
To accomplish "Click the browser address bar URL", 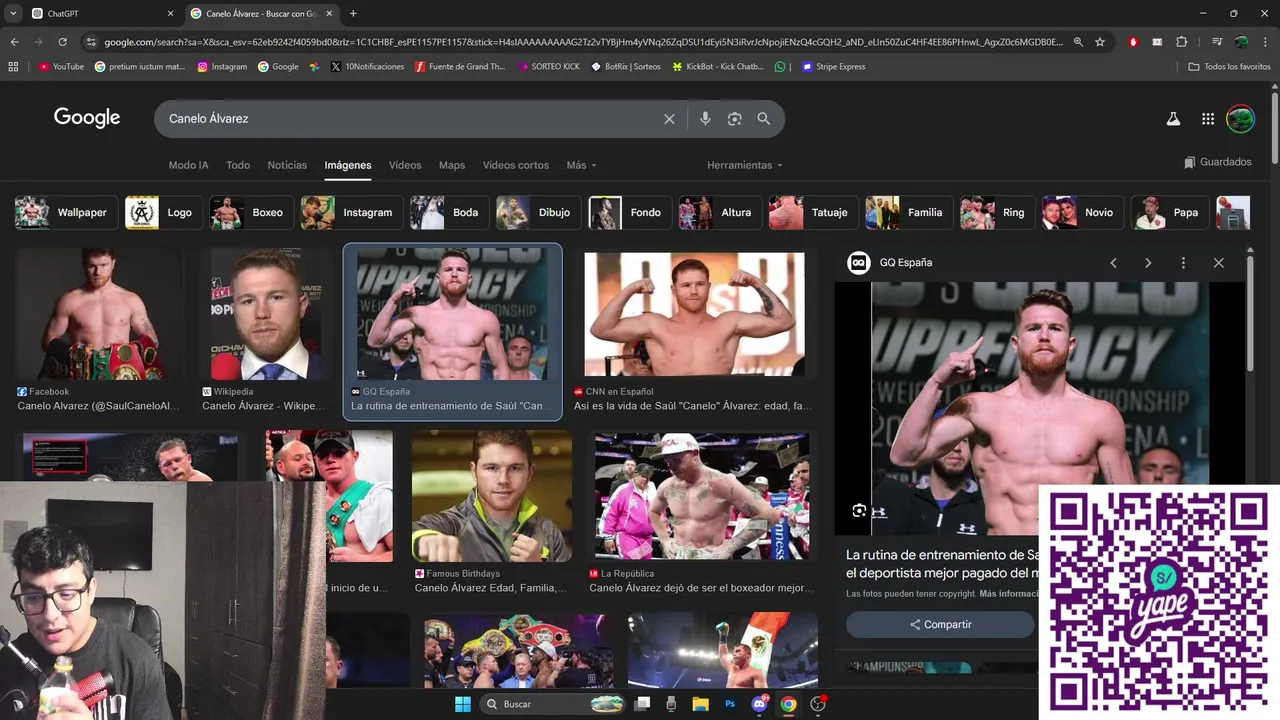I will point(583,42).
